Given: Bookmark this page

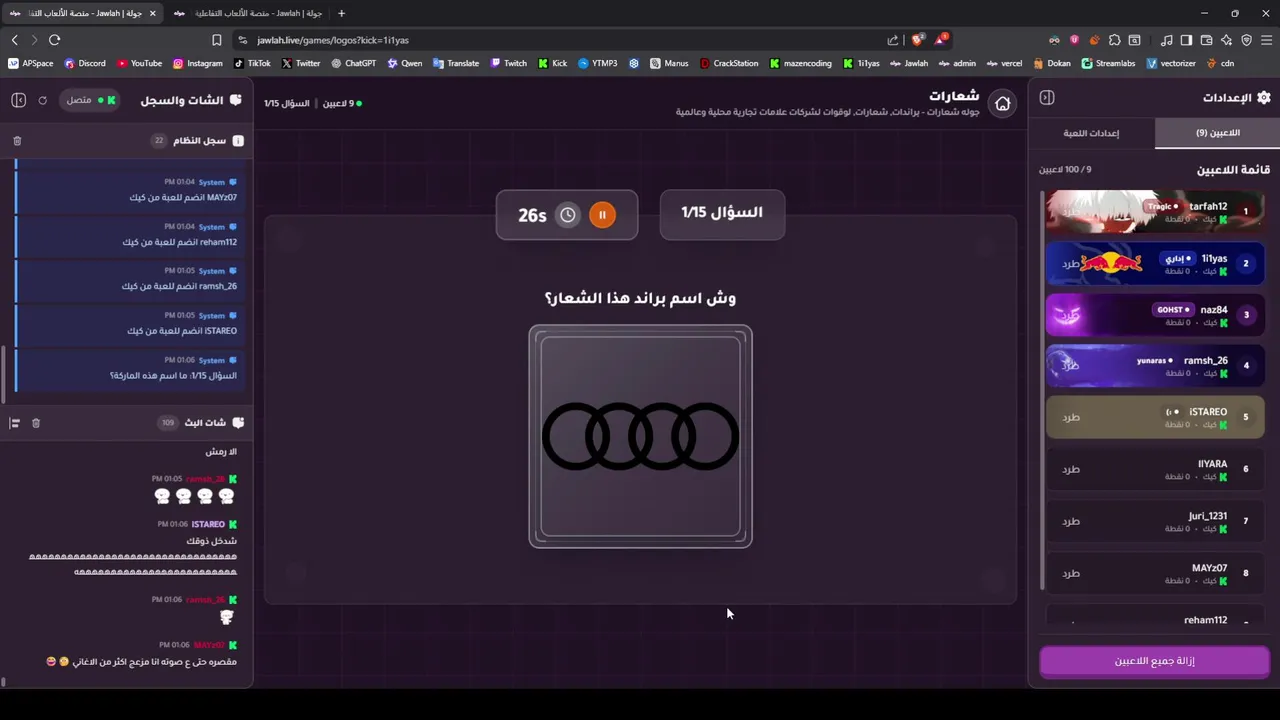Looking at the screenshot, I should pos(216,40).
